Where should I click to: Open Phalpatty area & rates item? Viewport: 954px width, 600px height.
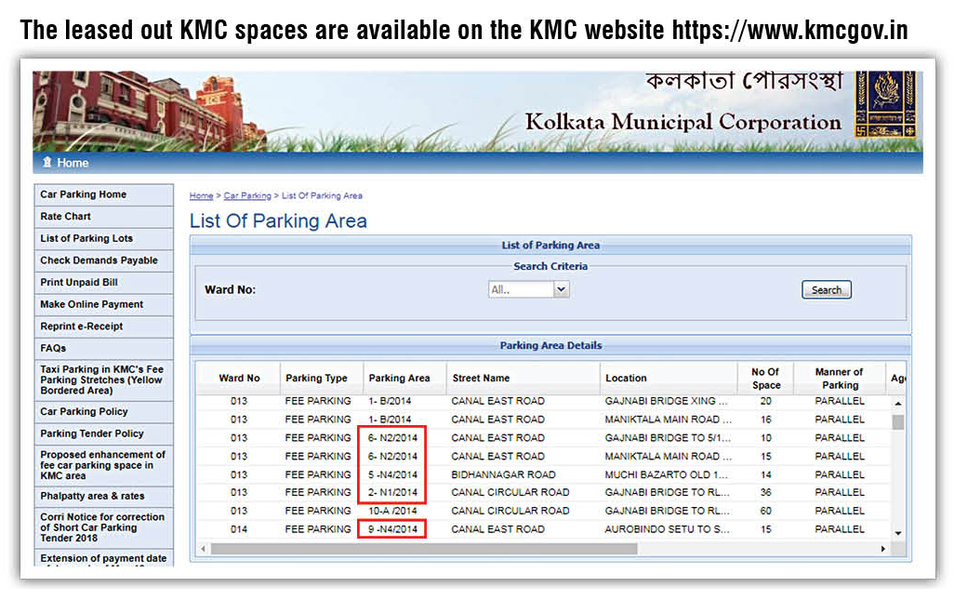[92, 495]
